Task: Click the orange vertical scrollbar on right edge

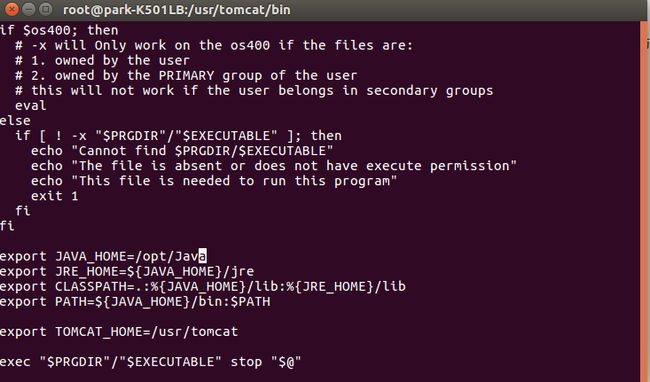Action: click(644, 202)
